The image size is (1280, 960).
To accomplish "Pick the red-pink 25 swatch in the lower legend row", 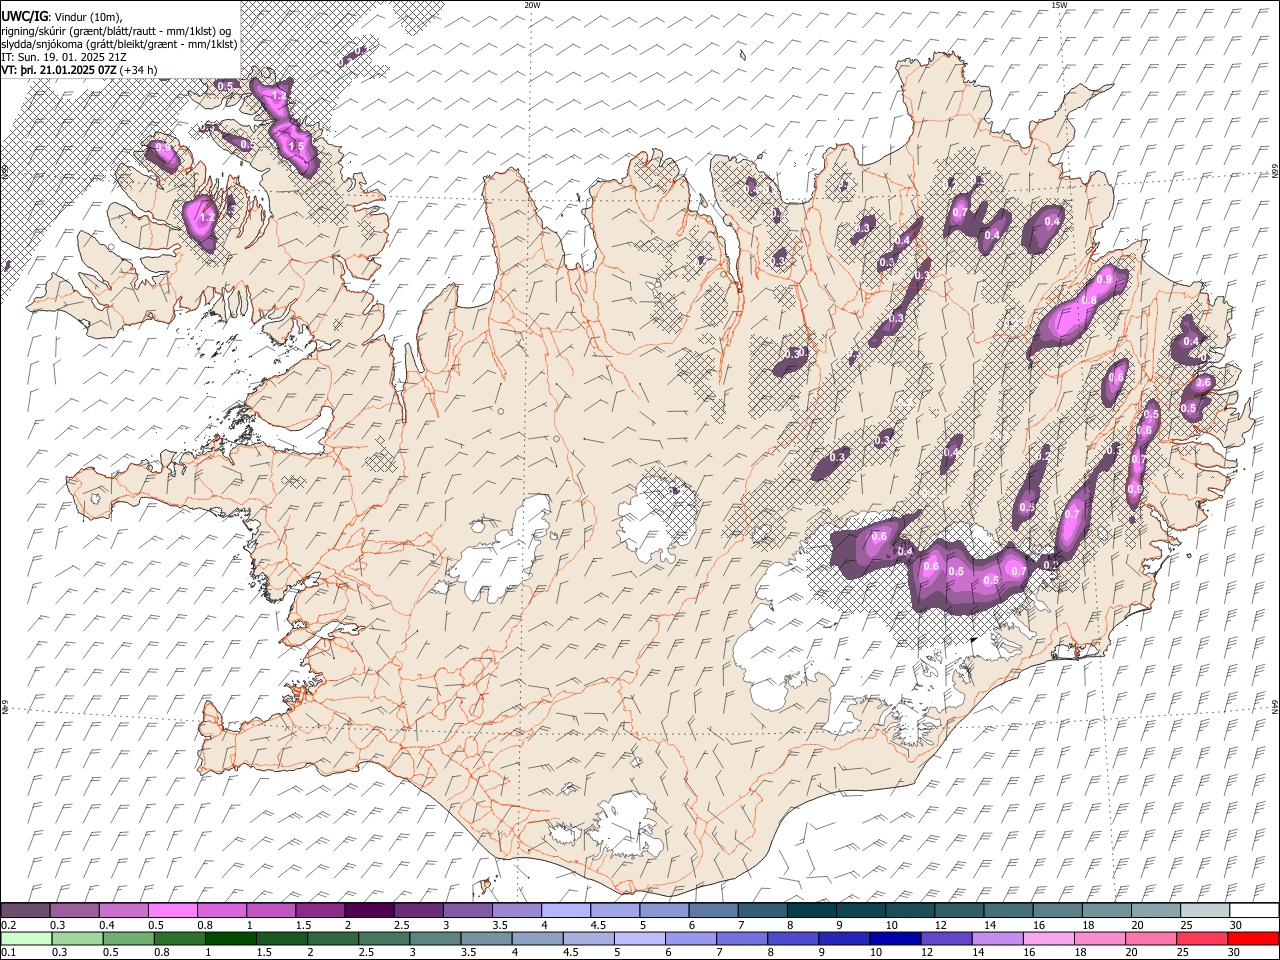I will point(1202,938).
